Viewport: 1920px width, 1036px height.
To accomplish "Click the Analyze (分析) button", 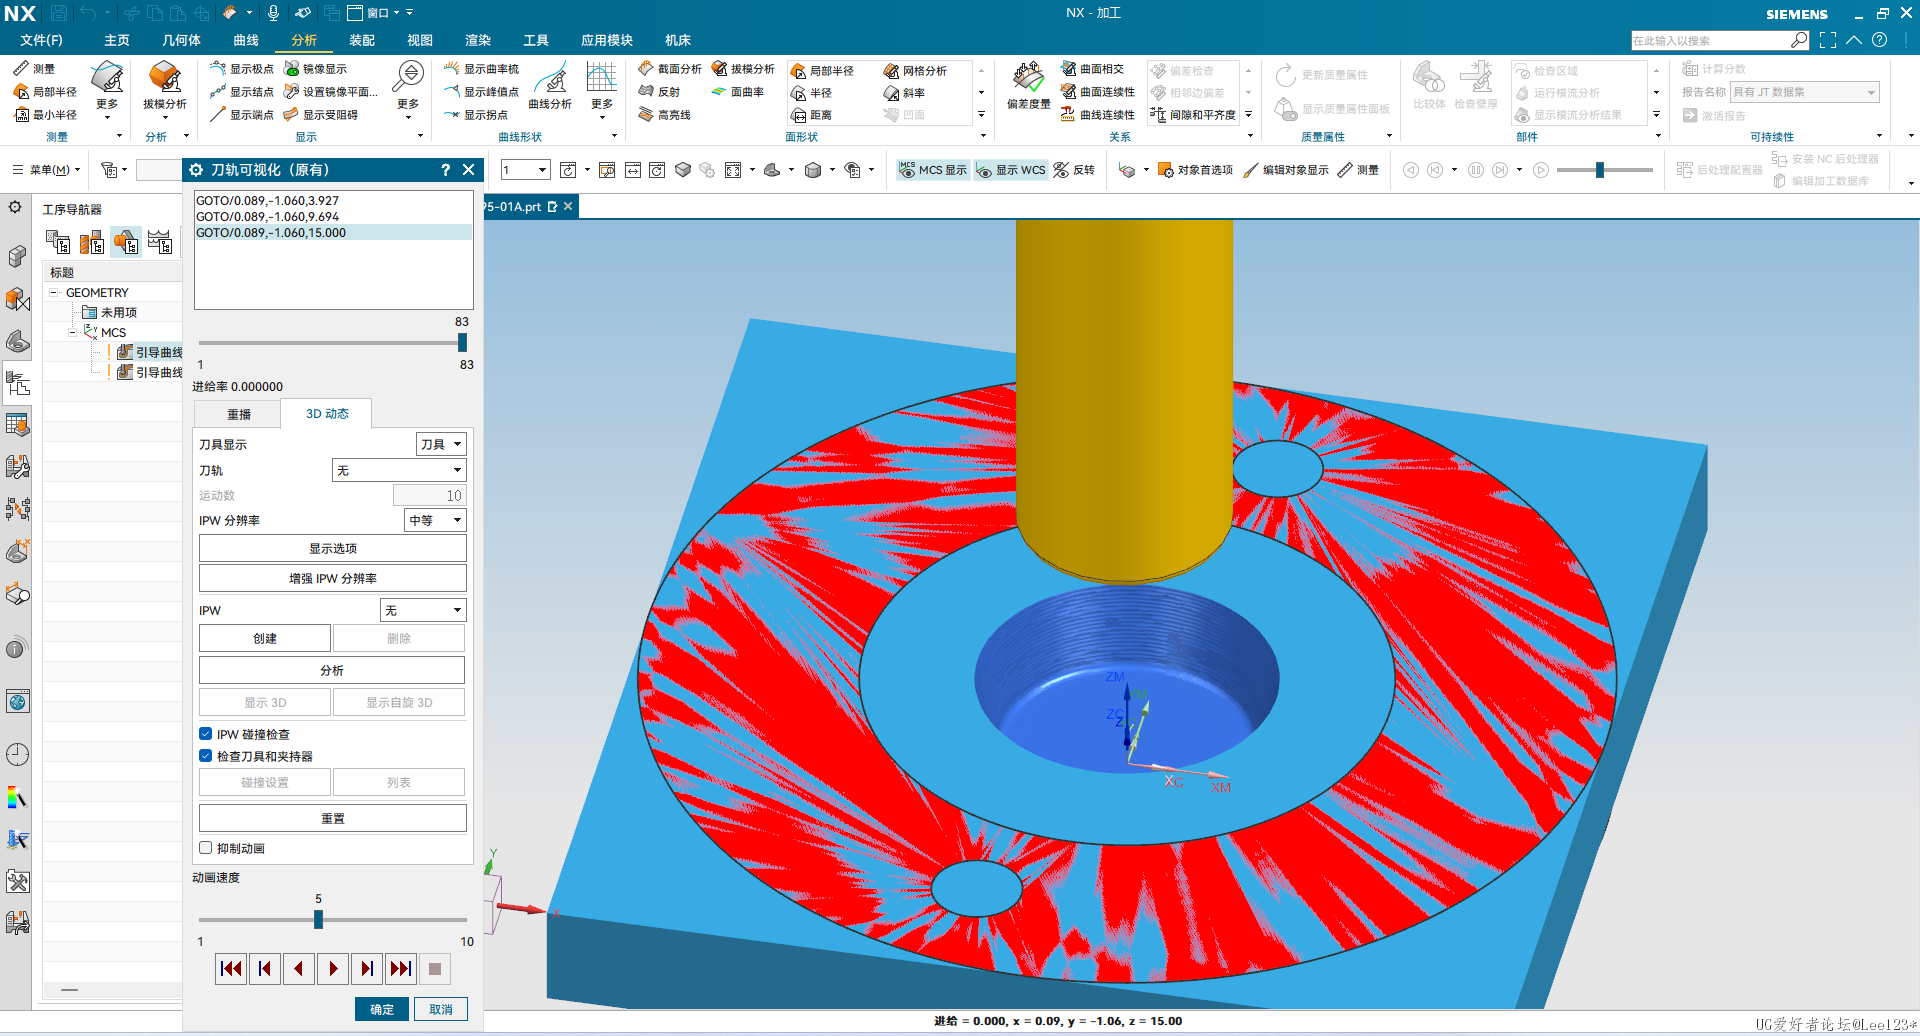I will (x=333, y=670).
